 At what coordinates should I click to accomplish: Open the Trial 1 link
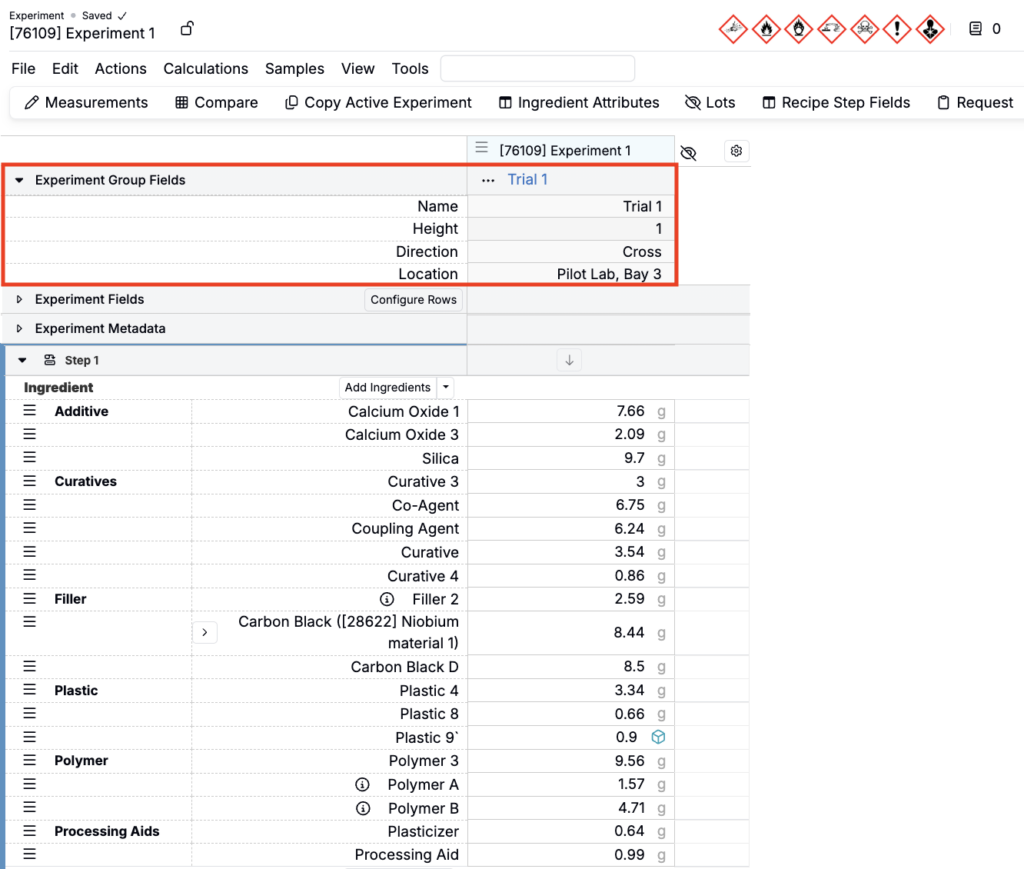(x=527, y=180)
